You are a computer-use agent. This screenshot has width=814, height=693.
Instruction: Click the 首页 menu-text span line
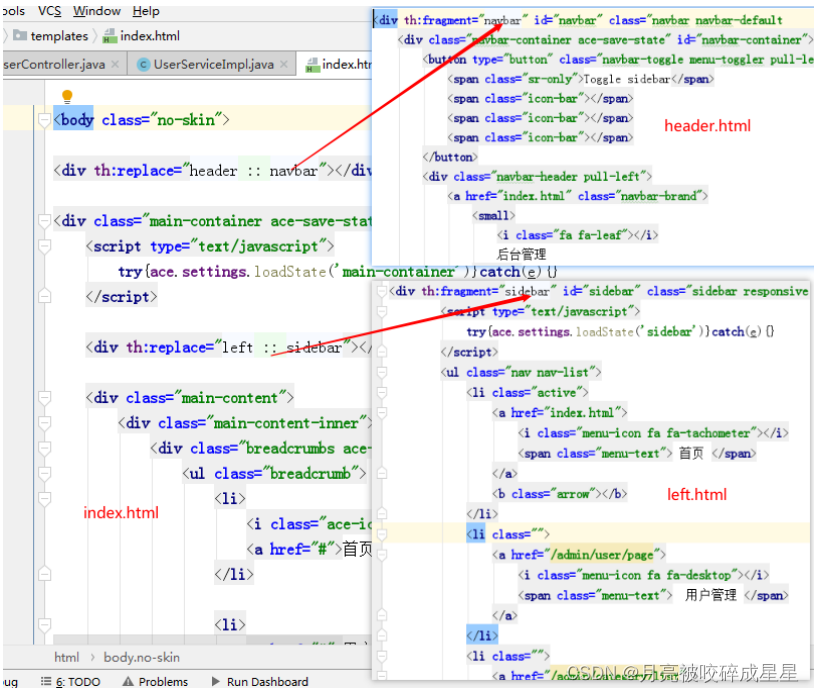pos(637,453)
